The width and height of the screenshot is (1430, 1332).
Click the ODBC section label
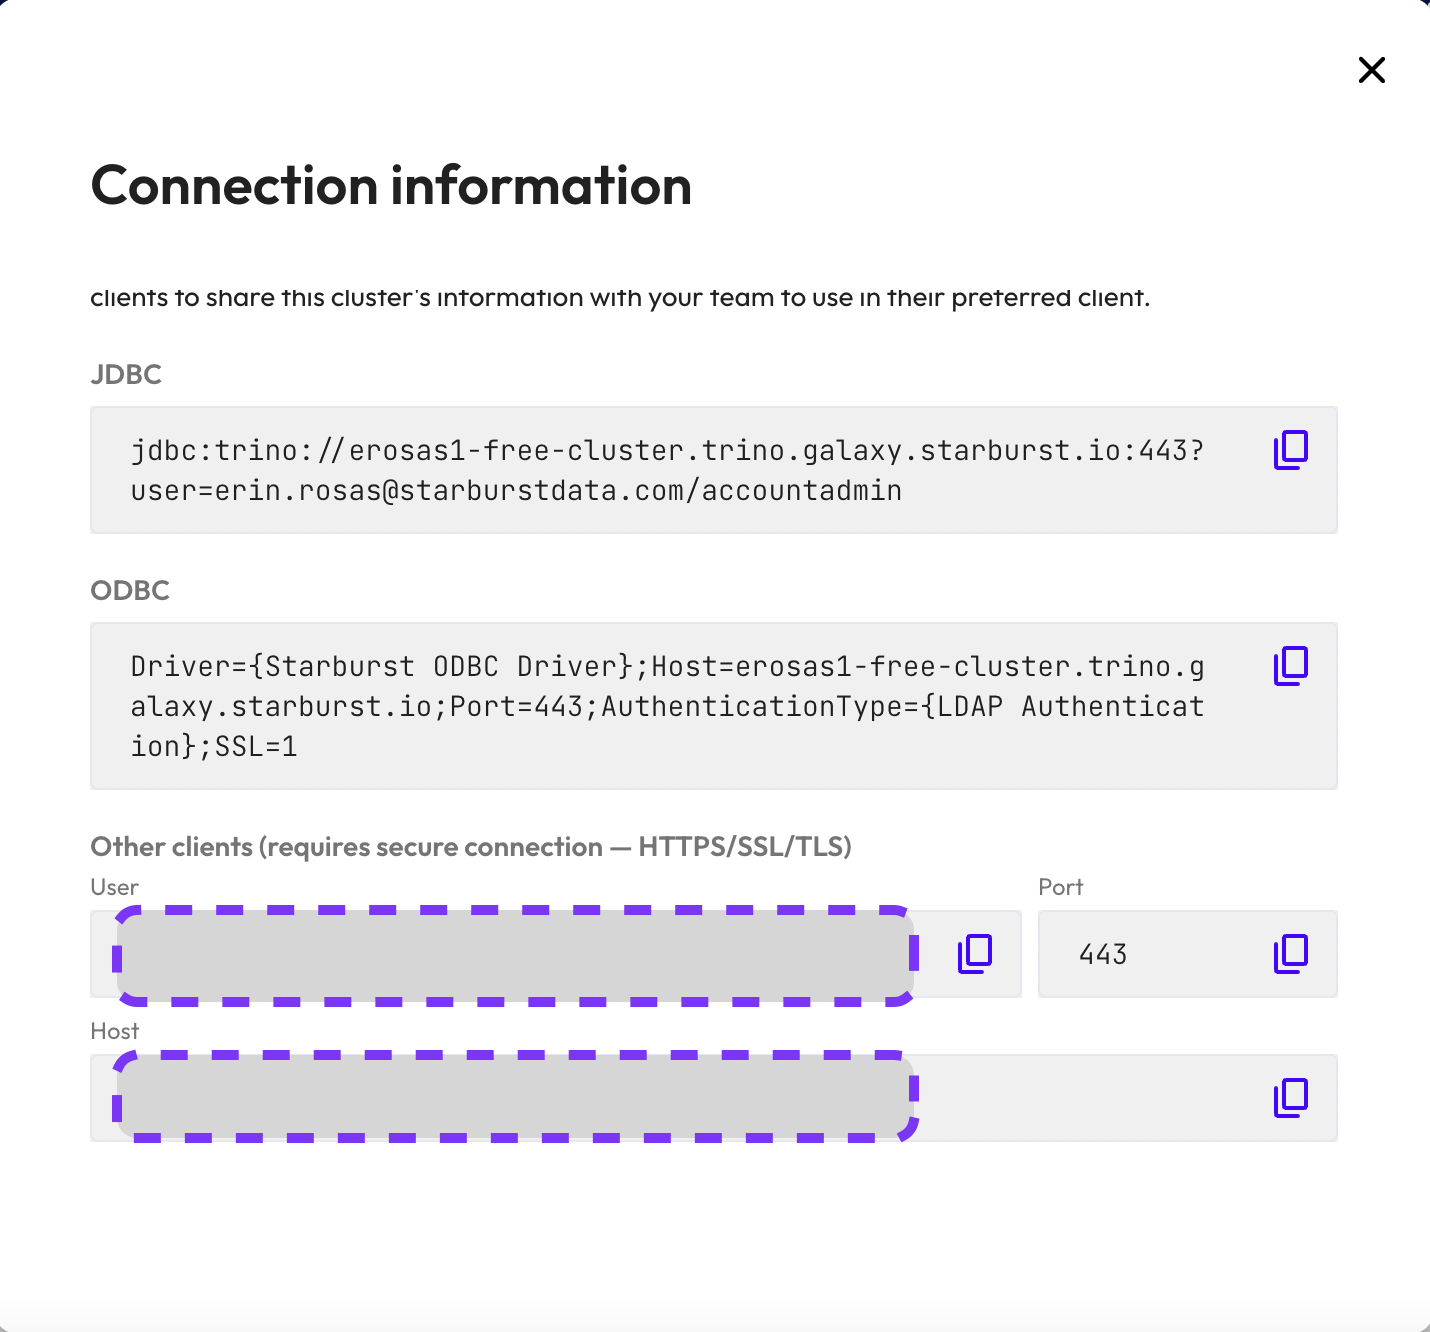click(130, 591)
